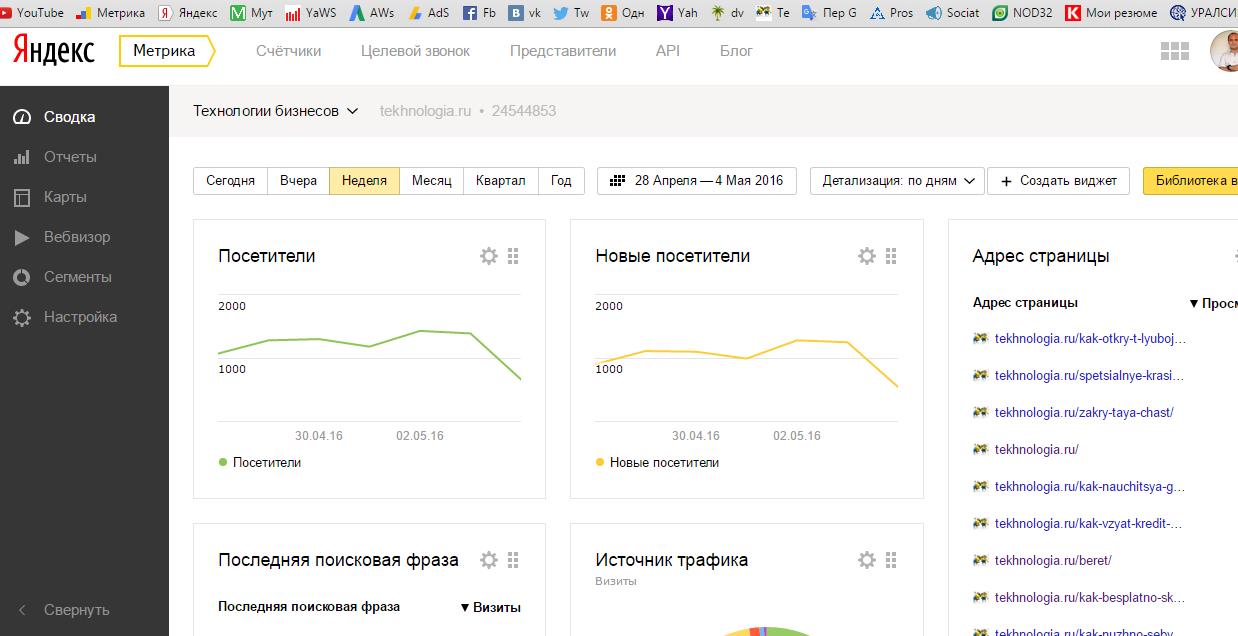Open settings gear of Источник трафика widget

(867, 560)
